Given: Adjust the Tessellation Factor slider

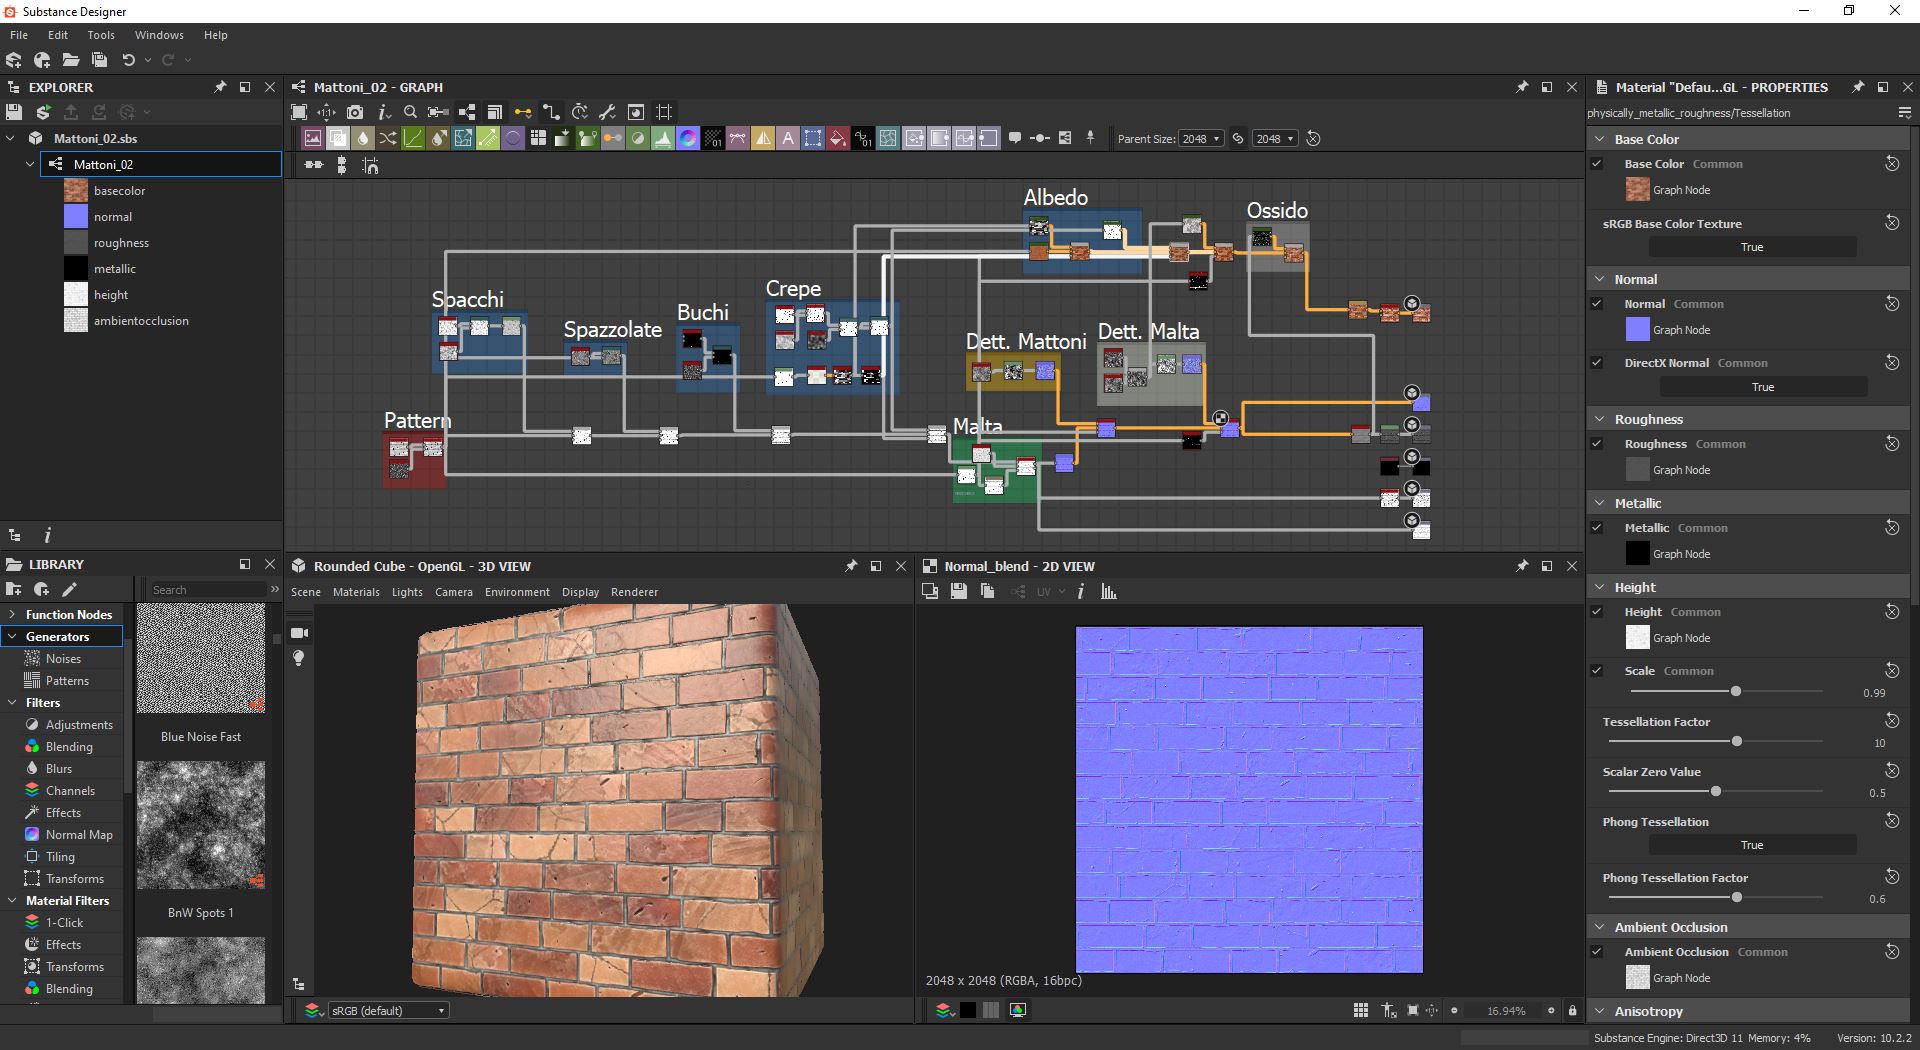Looking at the screenshot, I should pos(1736,742).
